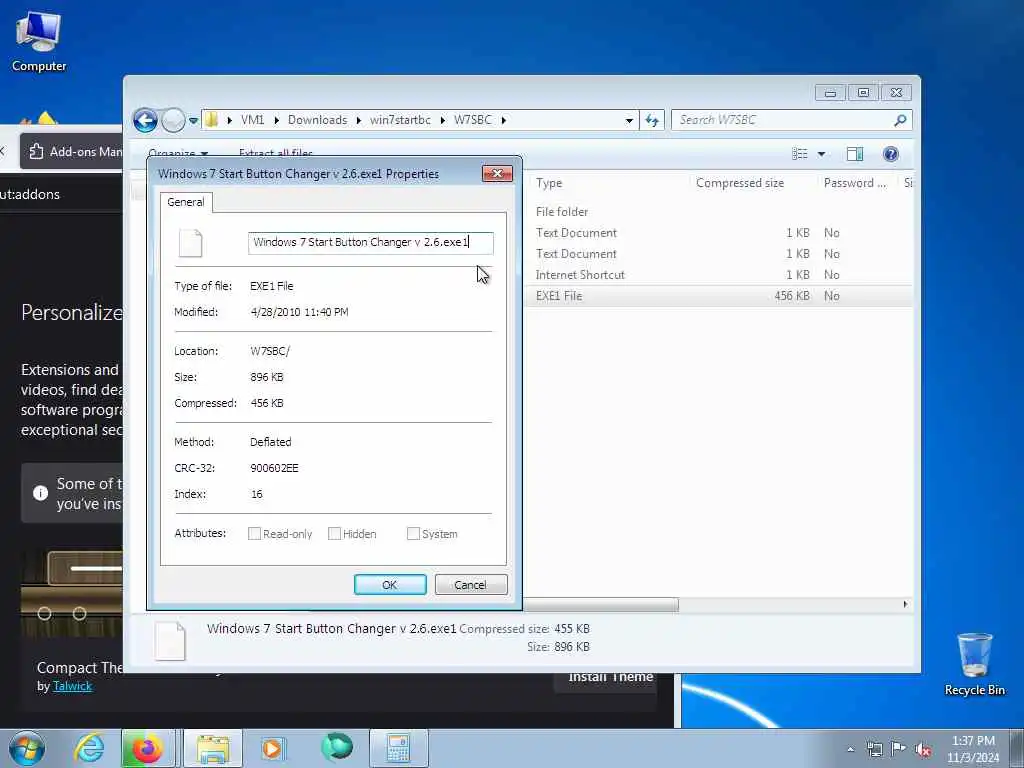Expand the arrow before VM1 in the breadcrumb
The image size is (1024, 768).
click(x=229, y=120)
